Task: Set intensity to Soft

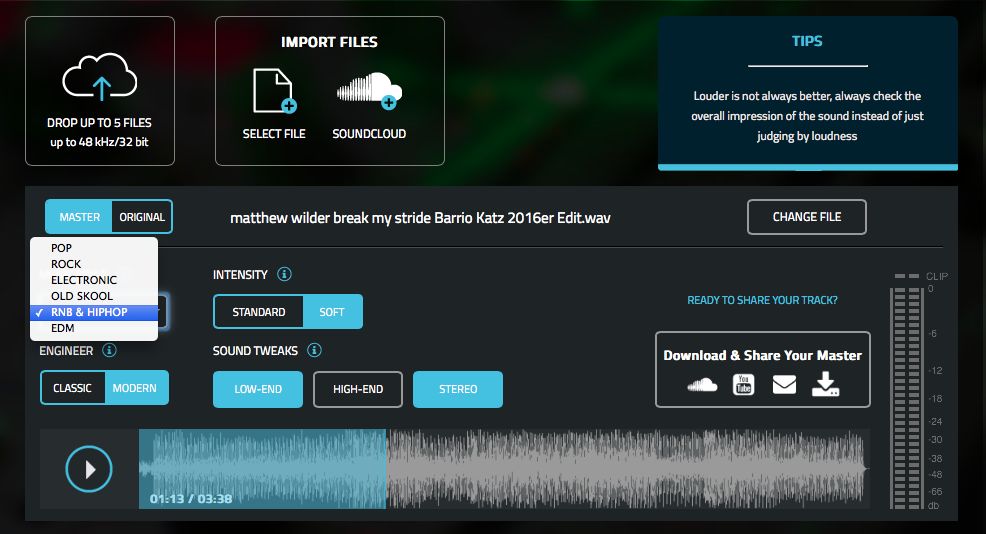Action: (x=332, y=312)
